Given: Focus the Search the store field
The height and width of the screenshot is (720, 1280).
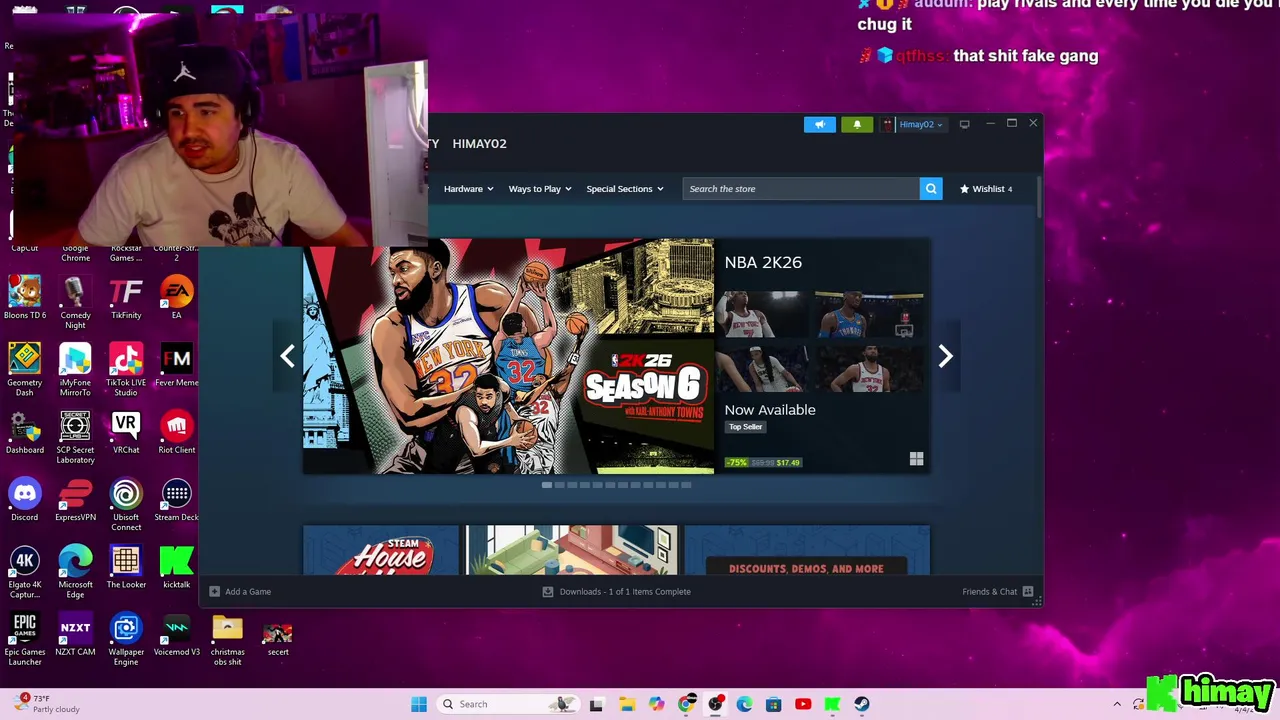Looking at the screenshot, I should pos(801,189).
